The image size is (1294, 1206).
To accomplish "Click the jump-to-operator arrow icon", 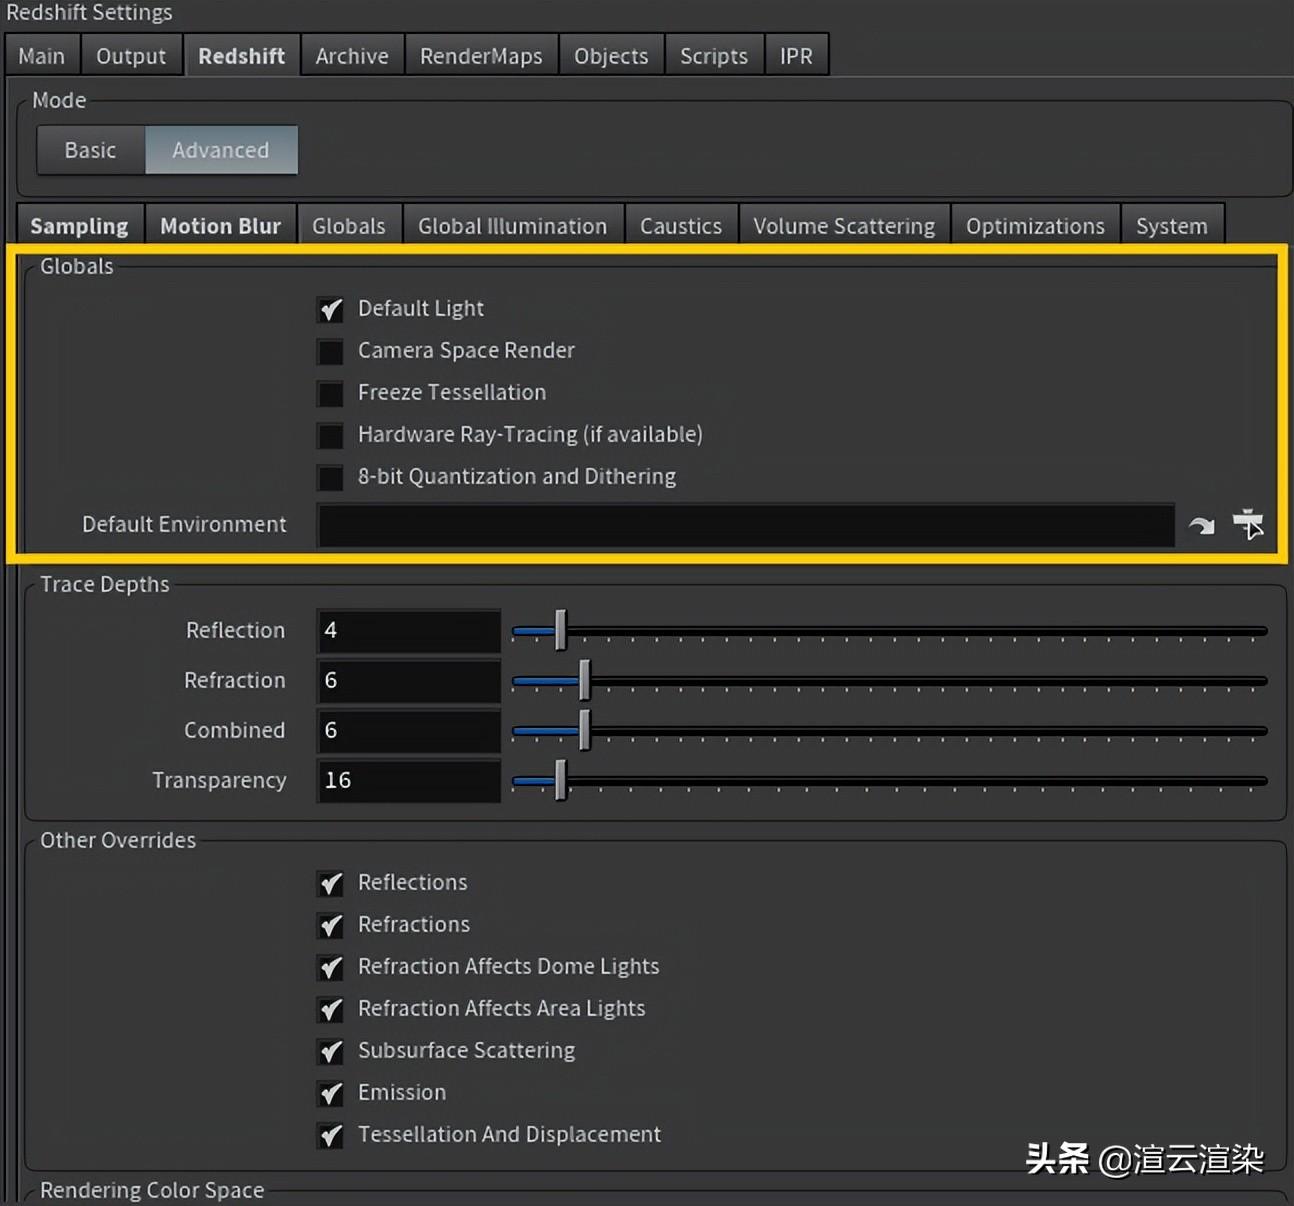I will point(1201,525).
